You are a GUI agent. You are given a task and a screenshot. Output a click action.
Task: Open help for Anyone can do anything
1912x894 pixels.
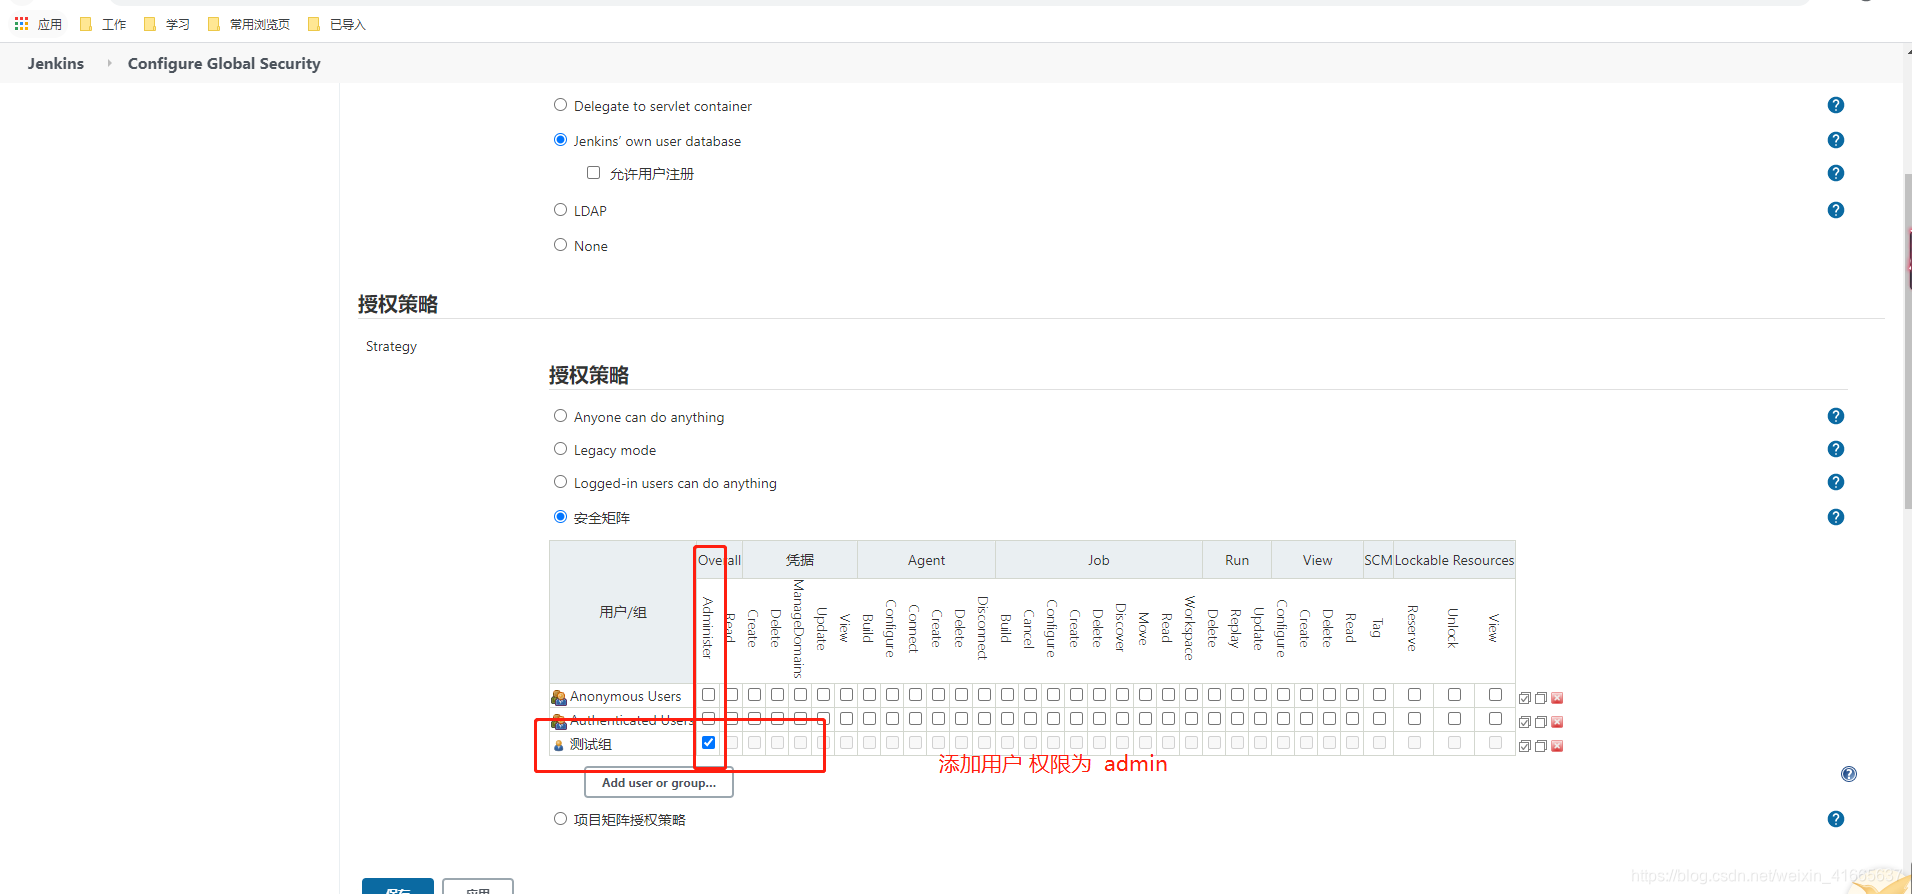1835,416
